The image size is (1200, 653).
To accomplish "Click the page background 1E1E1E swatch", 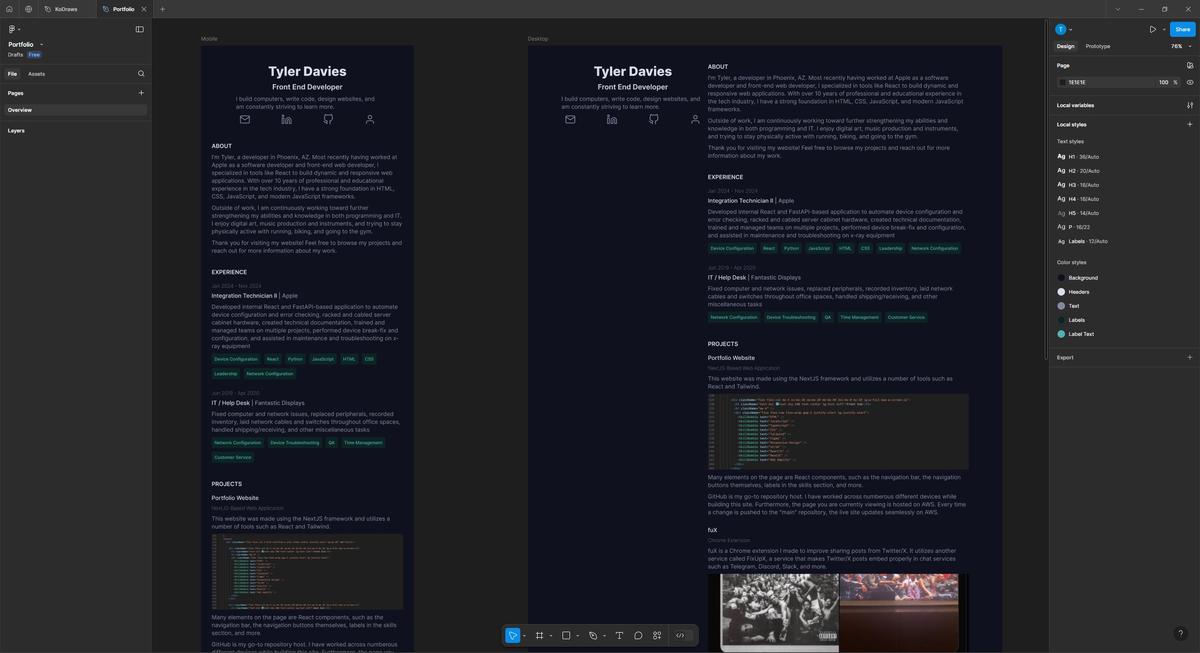I will 1062,82.
